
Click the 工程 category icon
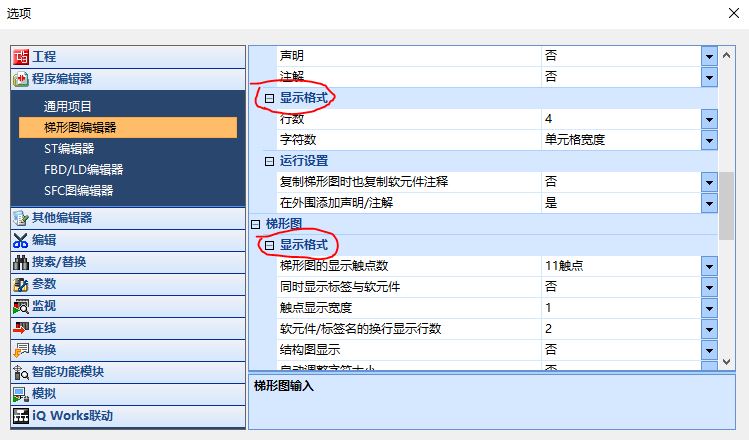(x=21, y=57)
